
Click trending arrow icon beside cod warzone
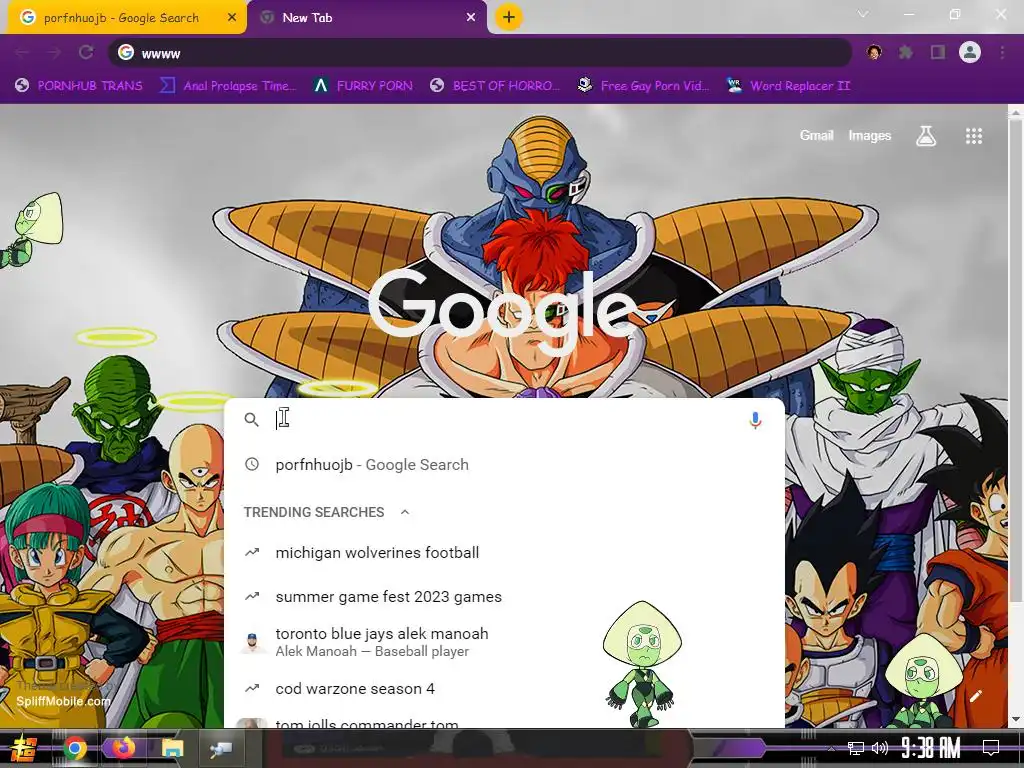pyautogui.click(x=251, y=688)
